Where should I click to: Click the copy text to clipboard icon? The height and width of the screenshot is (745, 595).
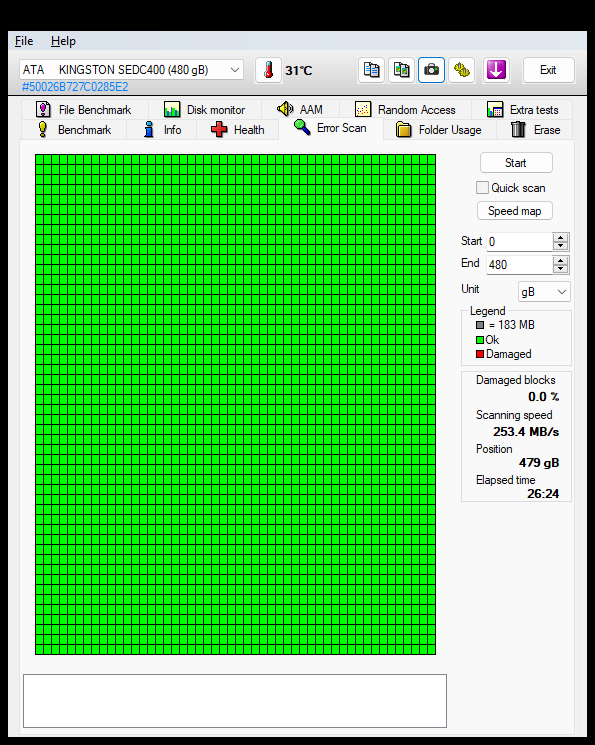[371, 70]
